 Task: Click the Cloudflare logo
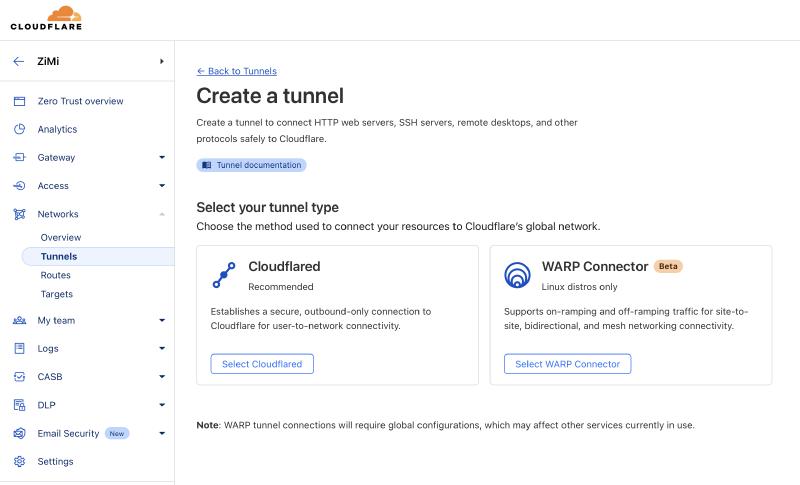(x=46, y=18)
